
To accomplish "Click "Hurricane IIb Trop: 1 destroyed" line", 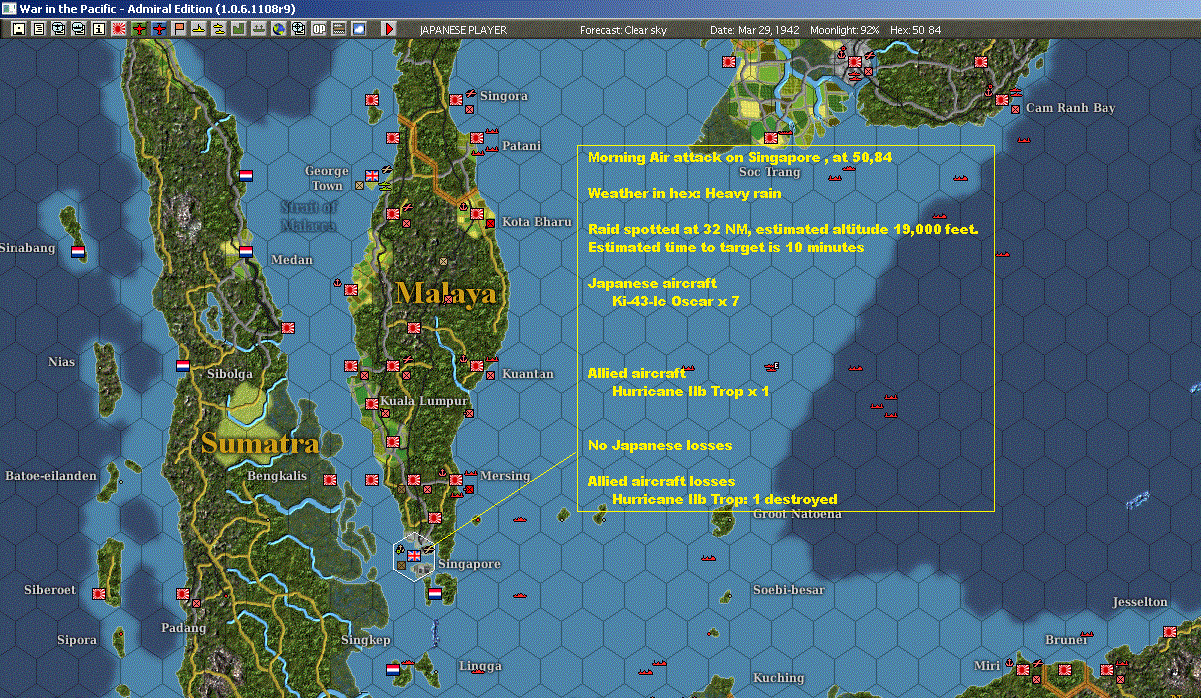I will click(x=724, y=499).
